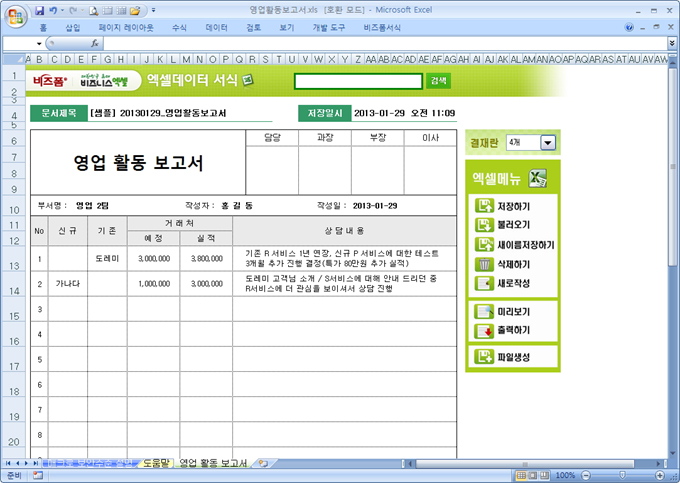Select the 이사 approval header cell
The height and width of the screenshot is (483, 680).
tap(430, 138)
